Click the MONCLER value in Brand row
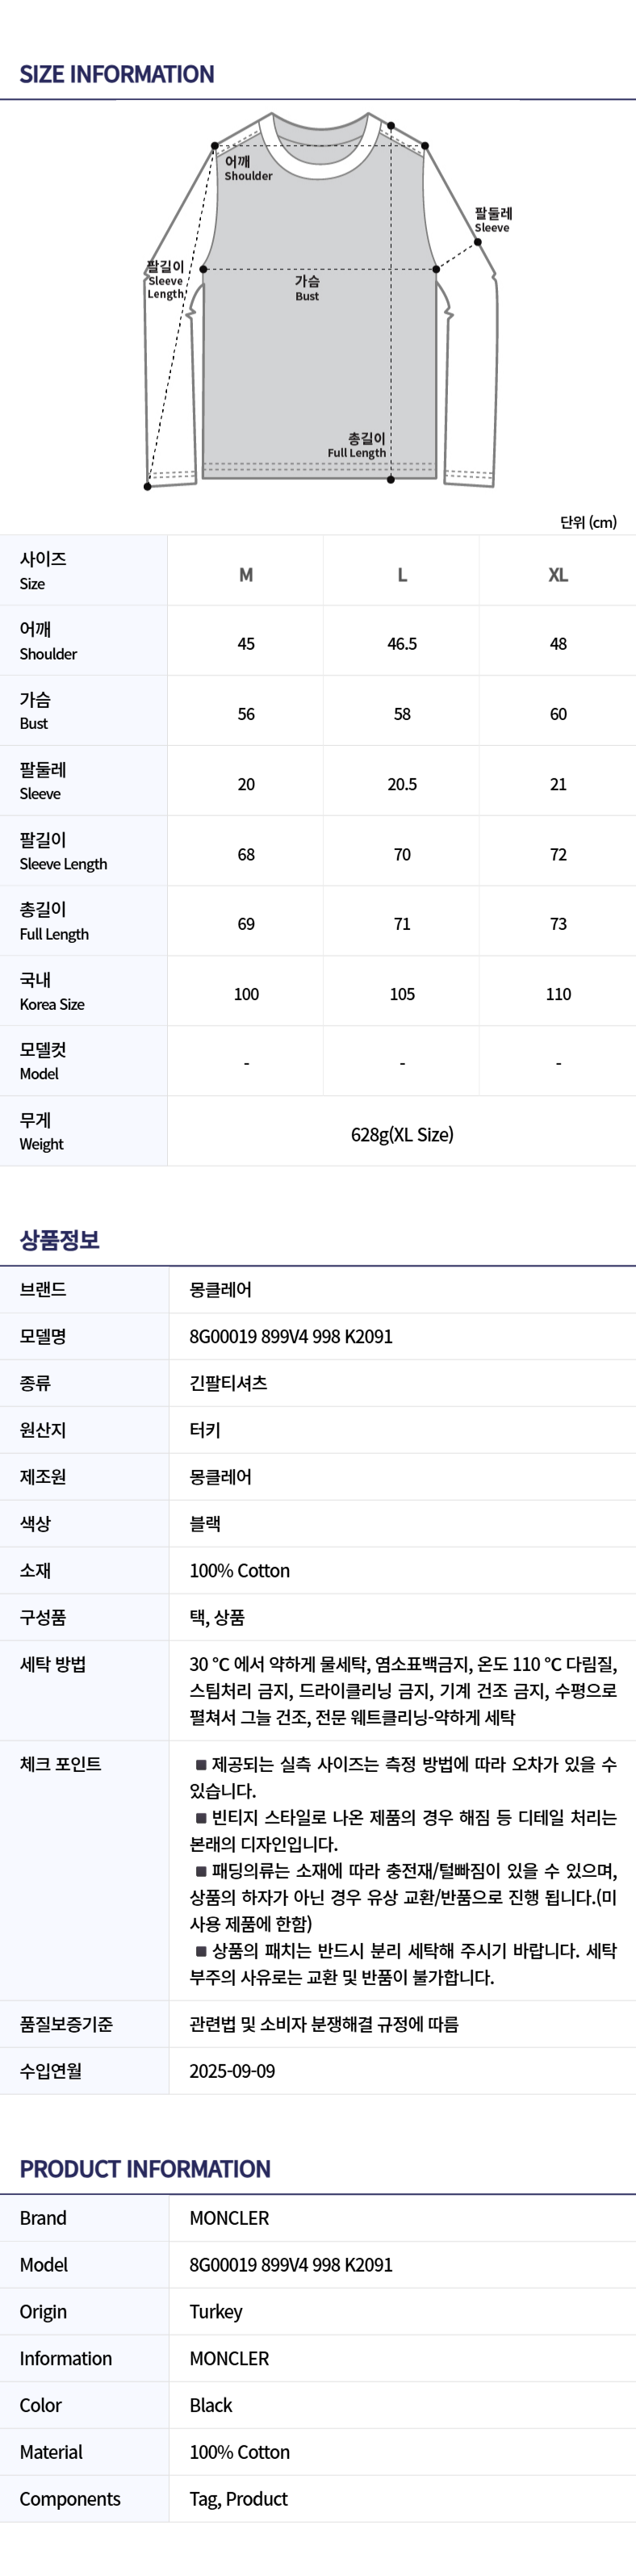 click(229, 2218)
